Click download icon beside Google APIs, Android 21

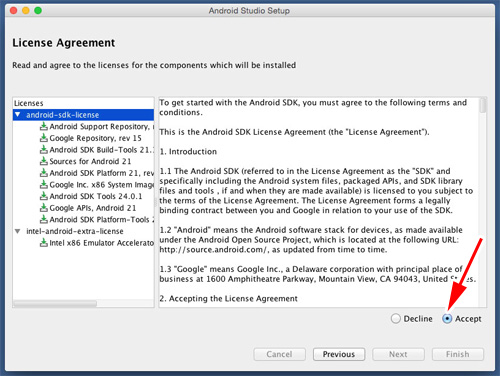[x=44, y=208]
